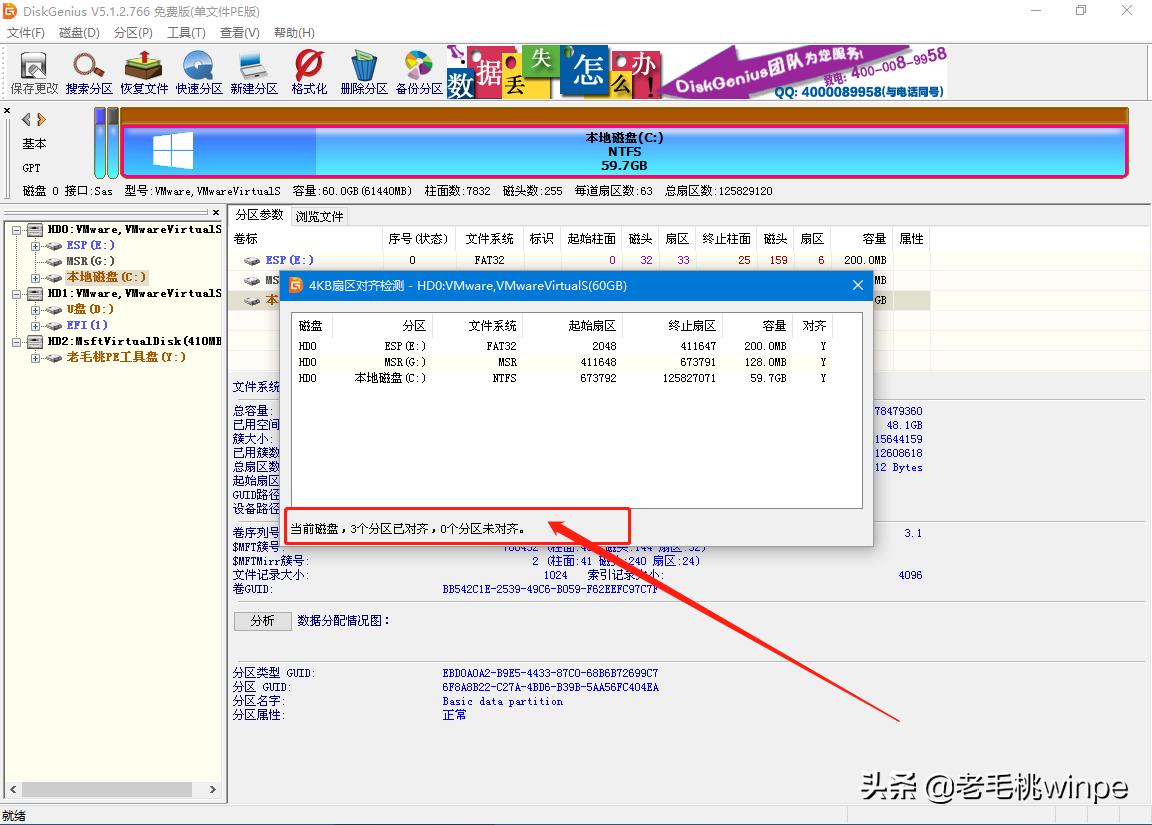Start Quick Partition (快速分区)
Screen dimensions: 1152x825
tap(199, 73)
